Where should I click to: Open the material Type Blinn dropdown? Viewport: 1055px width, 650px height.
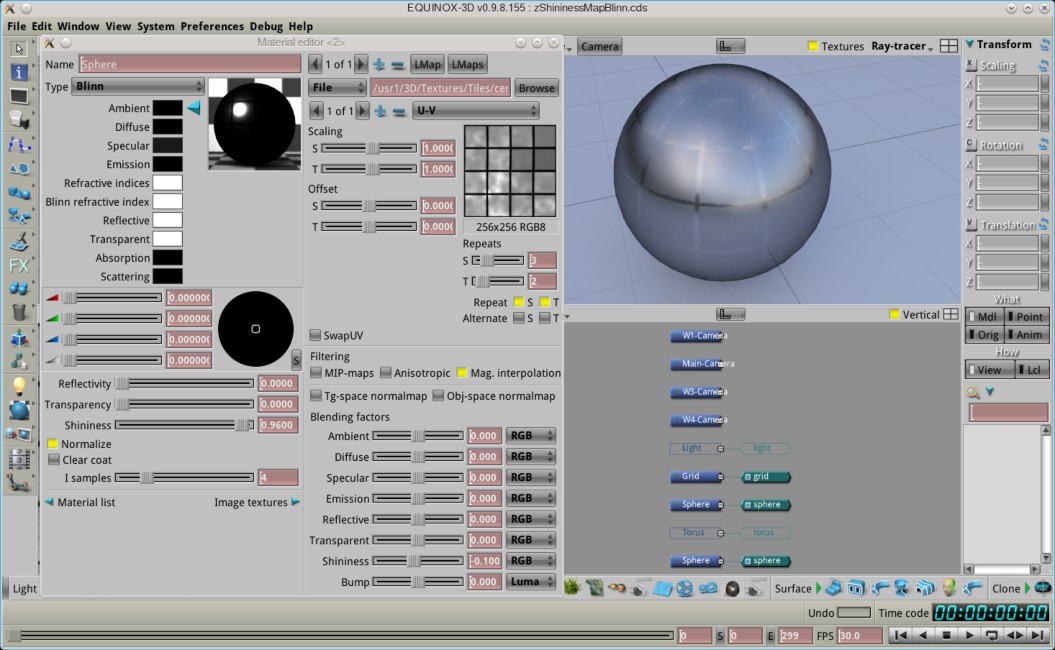[x=138, y=87]
